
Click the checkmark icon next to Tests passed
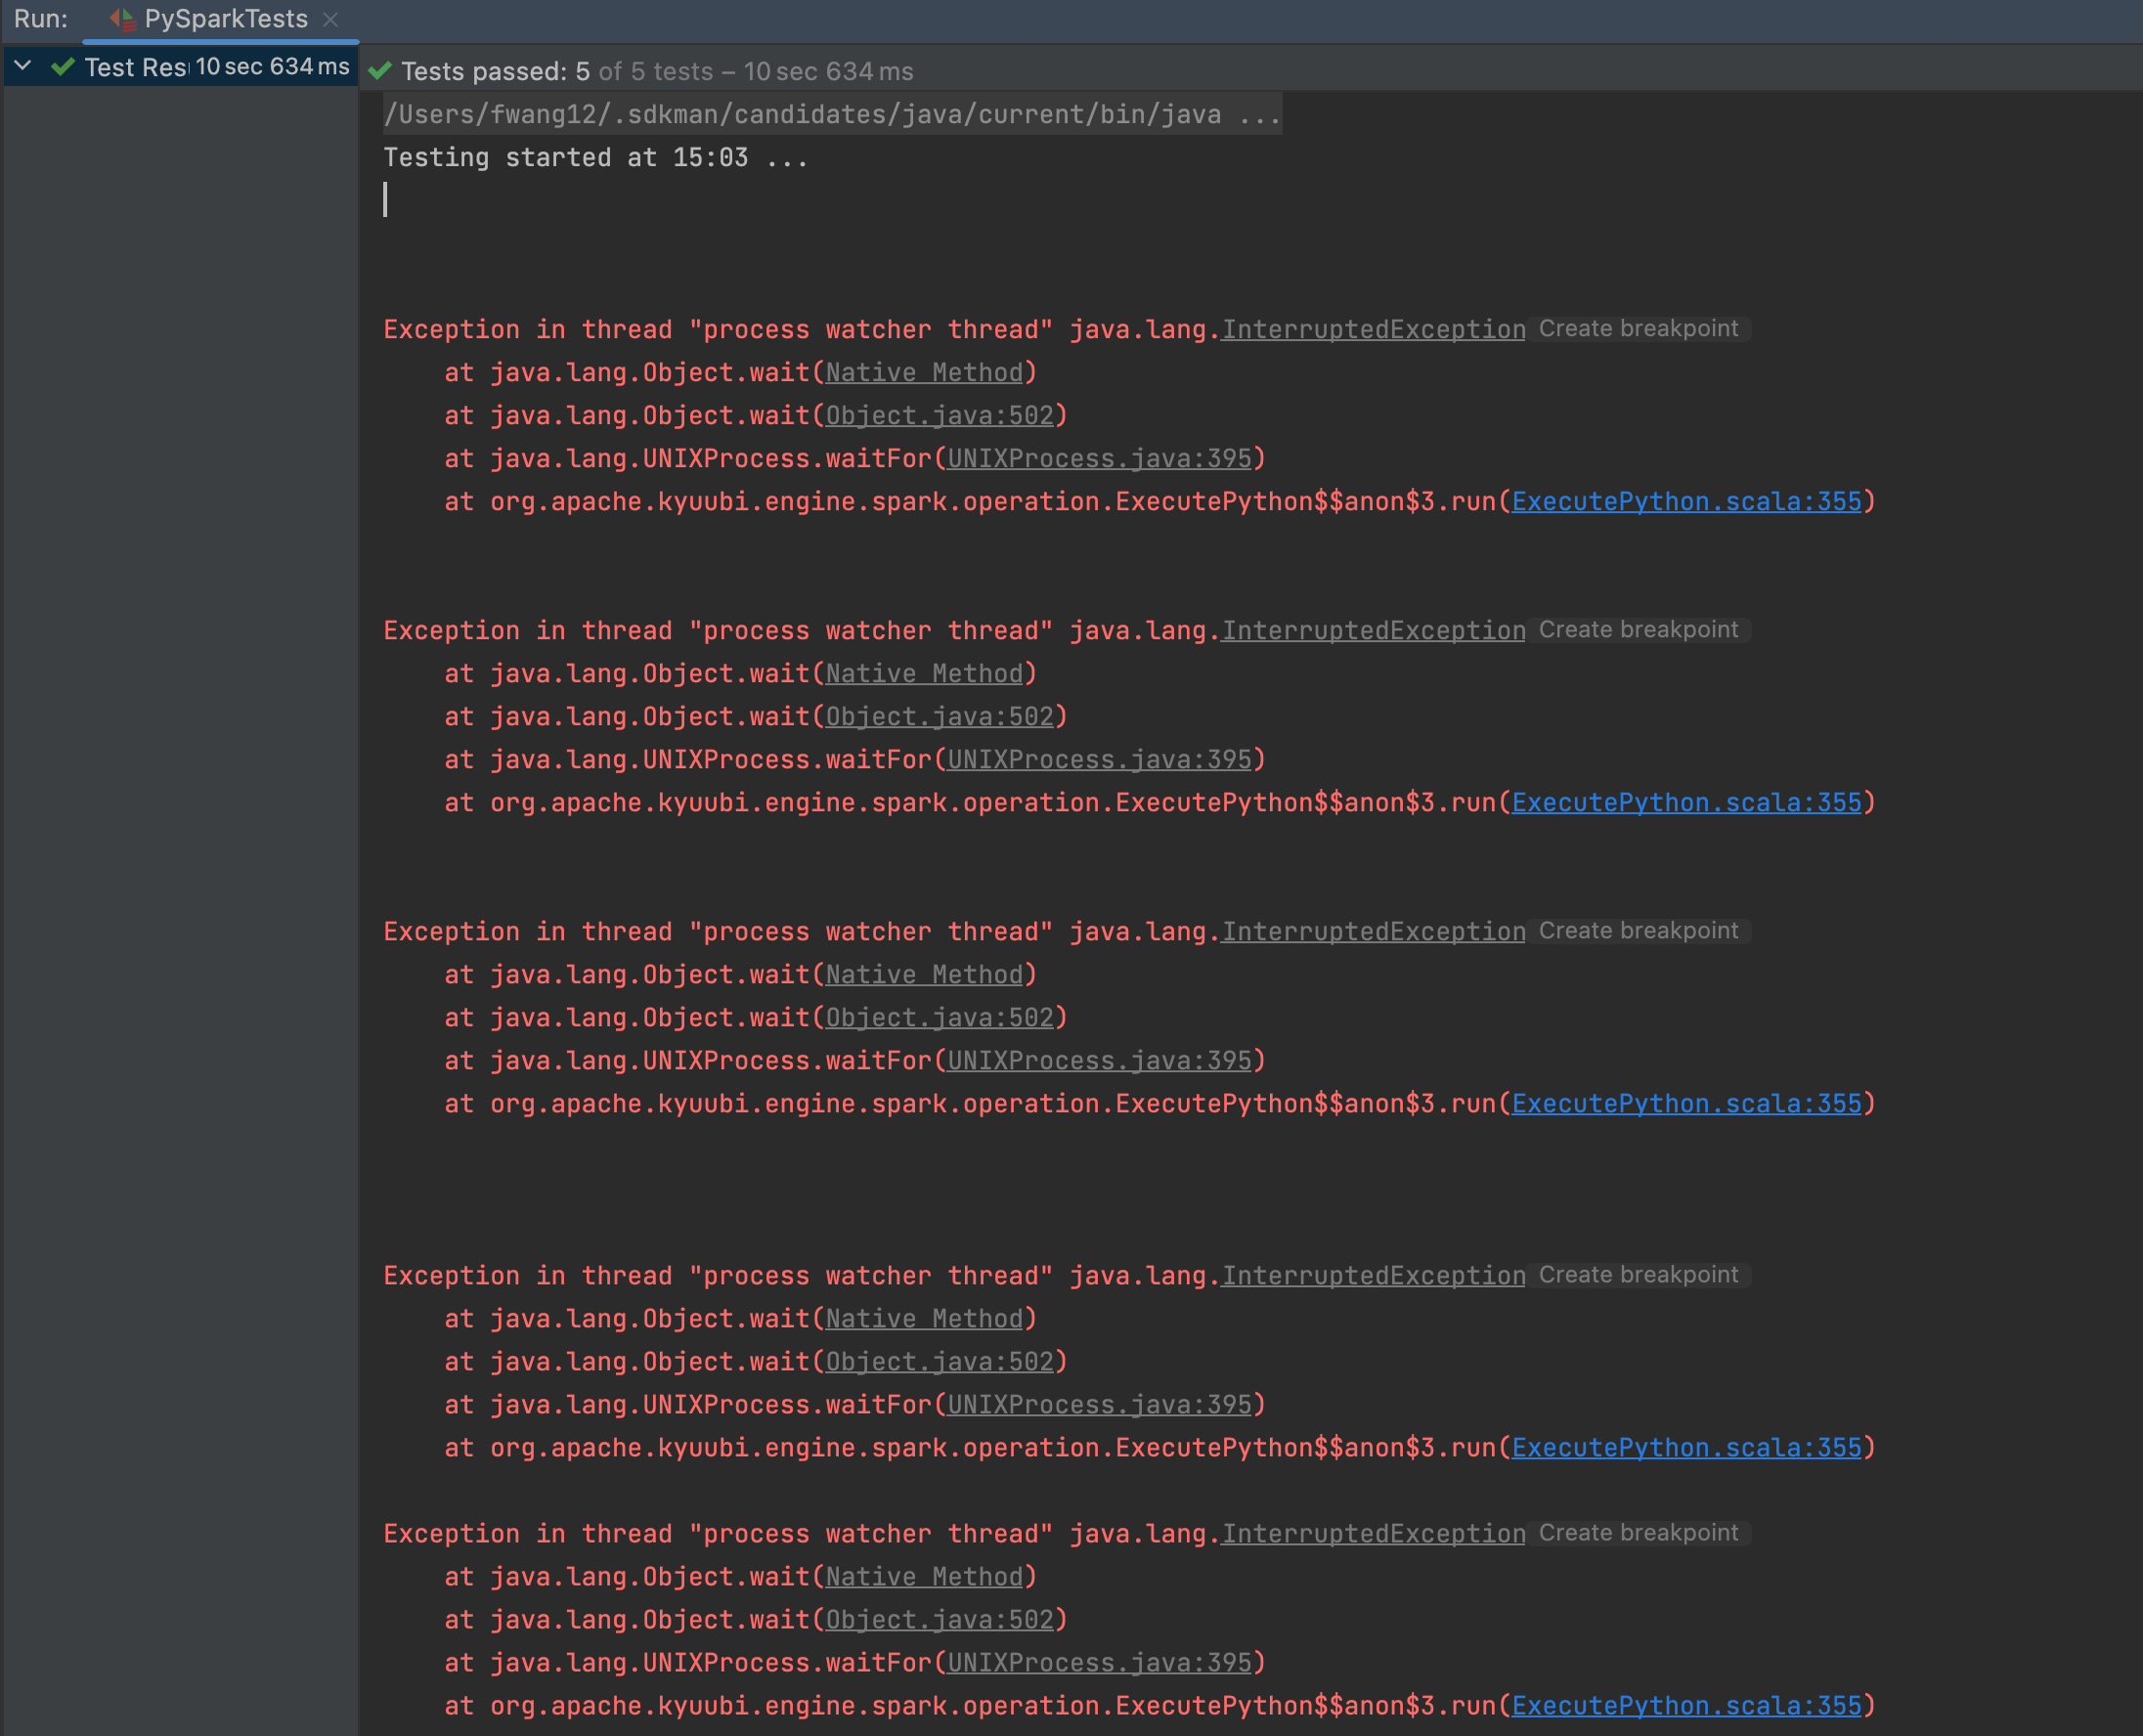(380, 71)
